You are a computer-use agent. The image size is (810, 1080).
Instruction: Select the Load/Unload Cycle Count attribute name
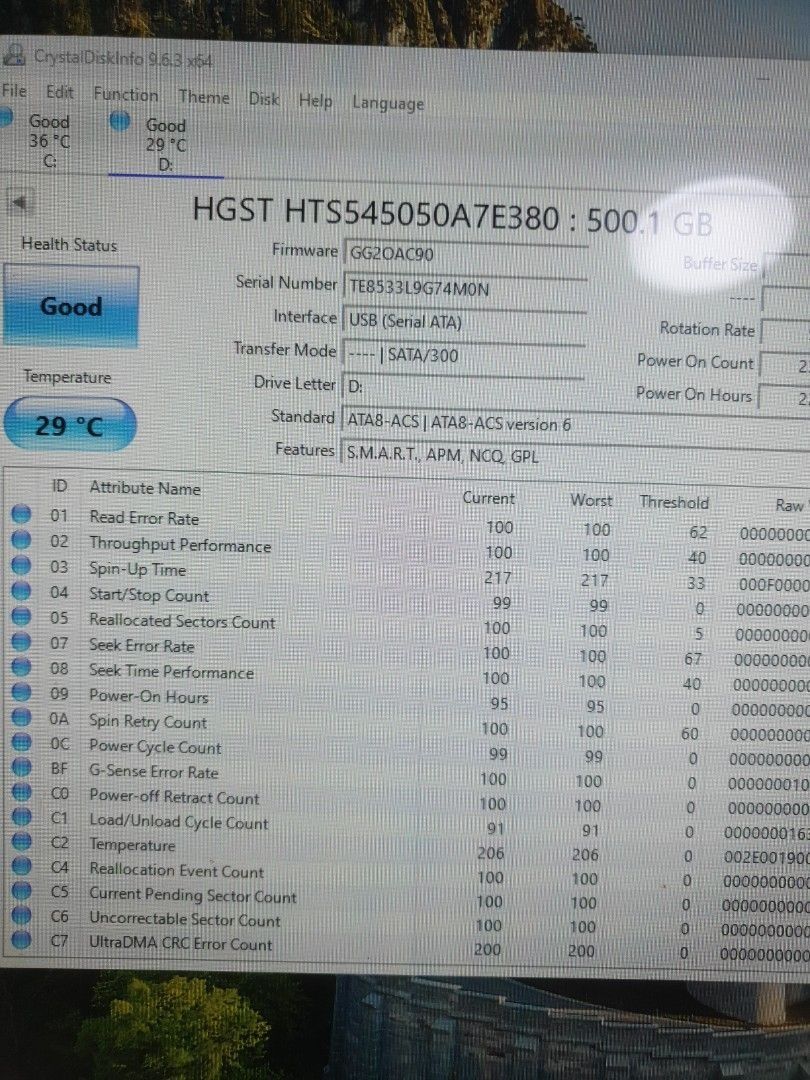178,822
